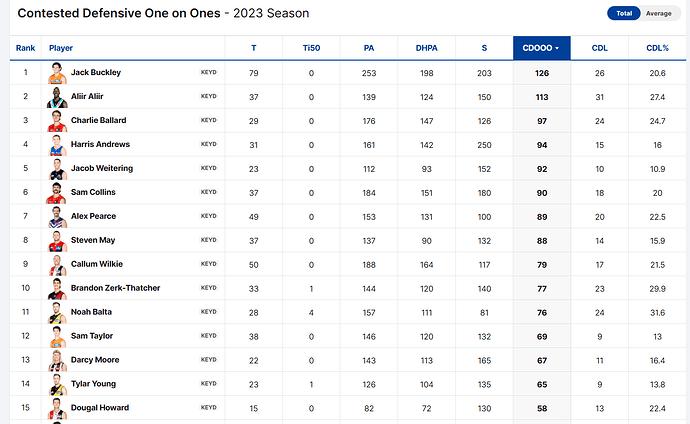Image resolution: width=690 pixels, height=424 pixels.
Task: Click Brandon Zerk-Thatcher's CDL% value 29.9
Action: pos(657,289)
